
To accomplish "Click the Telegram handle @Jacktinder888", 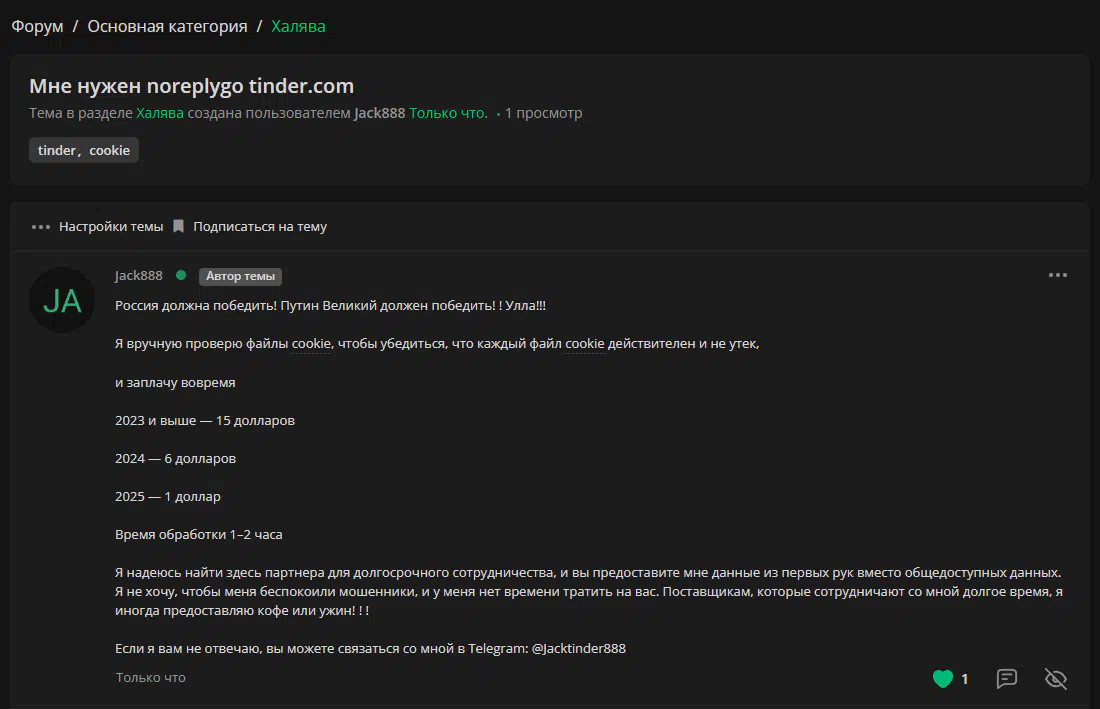I will tap(579, 649).
